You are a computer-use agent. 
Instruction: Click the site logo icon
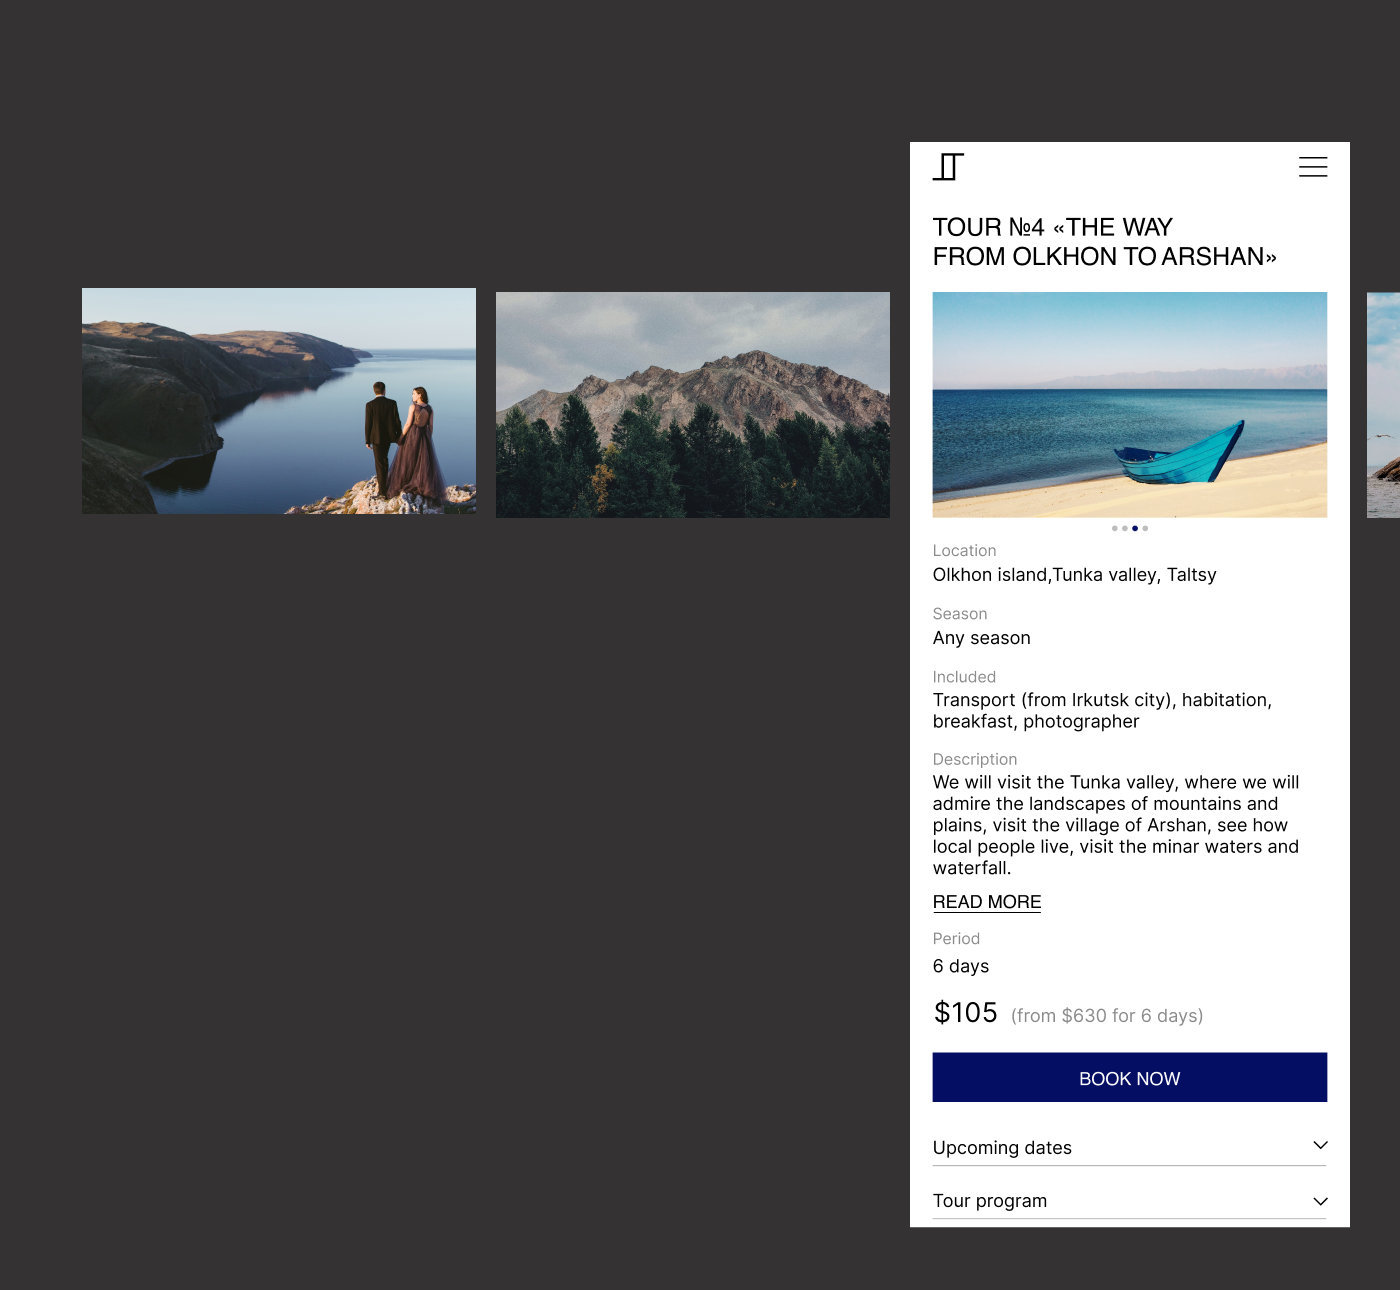coord(948,167)
